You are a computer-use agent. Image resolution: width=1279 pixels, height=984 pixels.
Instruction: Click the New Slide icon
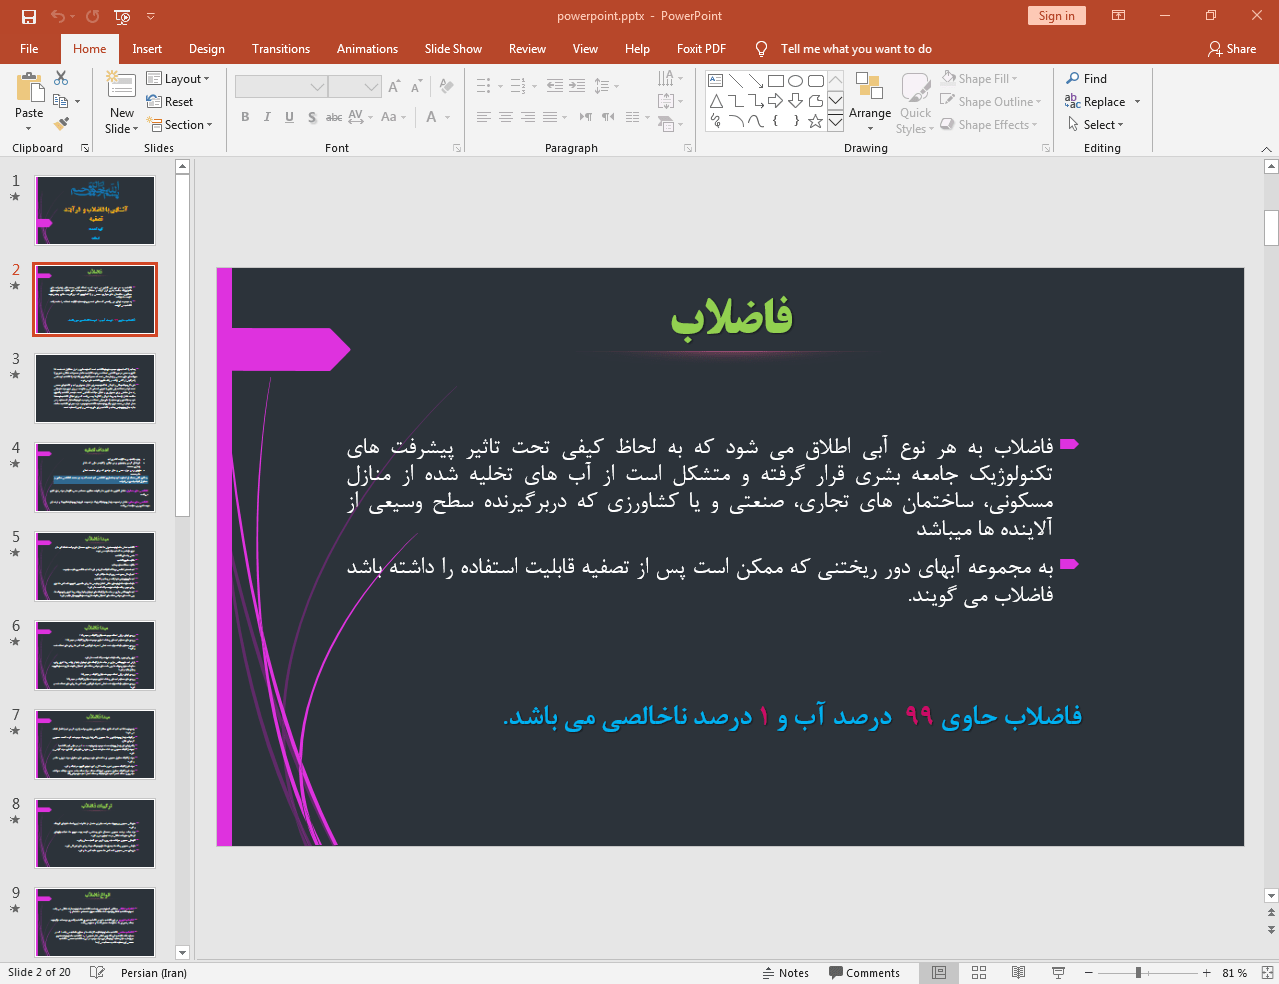pos(121,87)
